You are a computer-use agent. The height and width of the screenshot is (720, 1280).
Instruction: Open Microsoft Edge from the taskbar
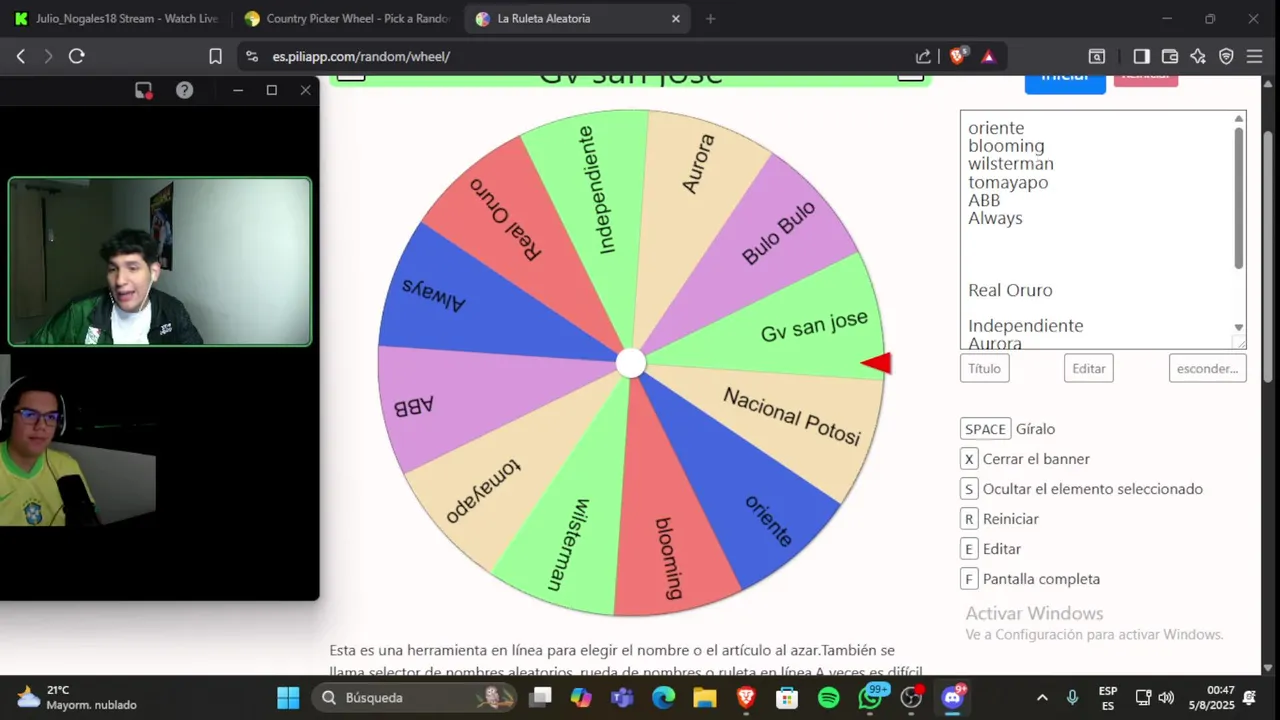pyautogui.click(x=664, y=697)
